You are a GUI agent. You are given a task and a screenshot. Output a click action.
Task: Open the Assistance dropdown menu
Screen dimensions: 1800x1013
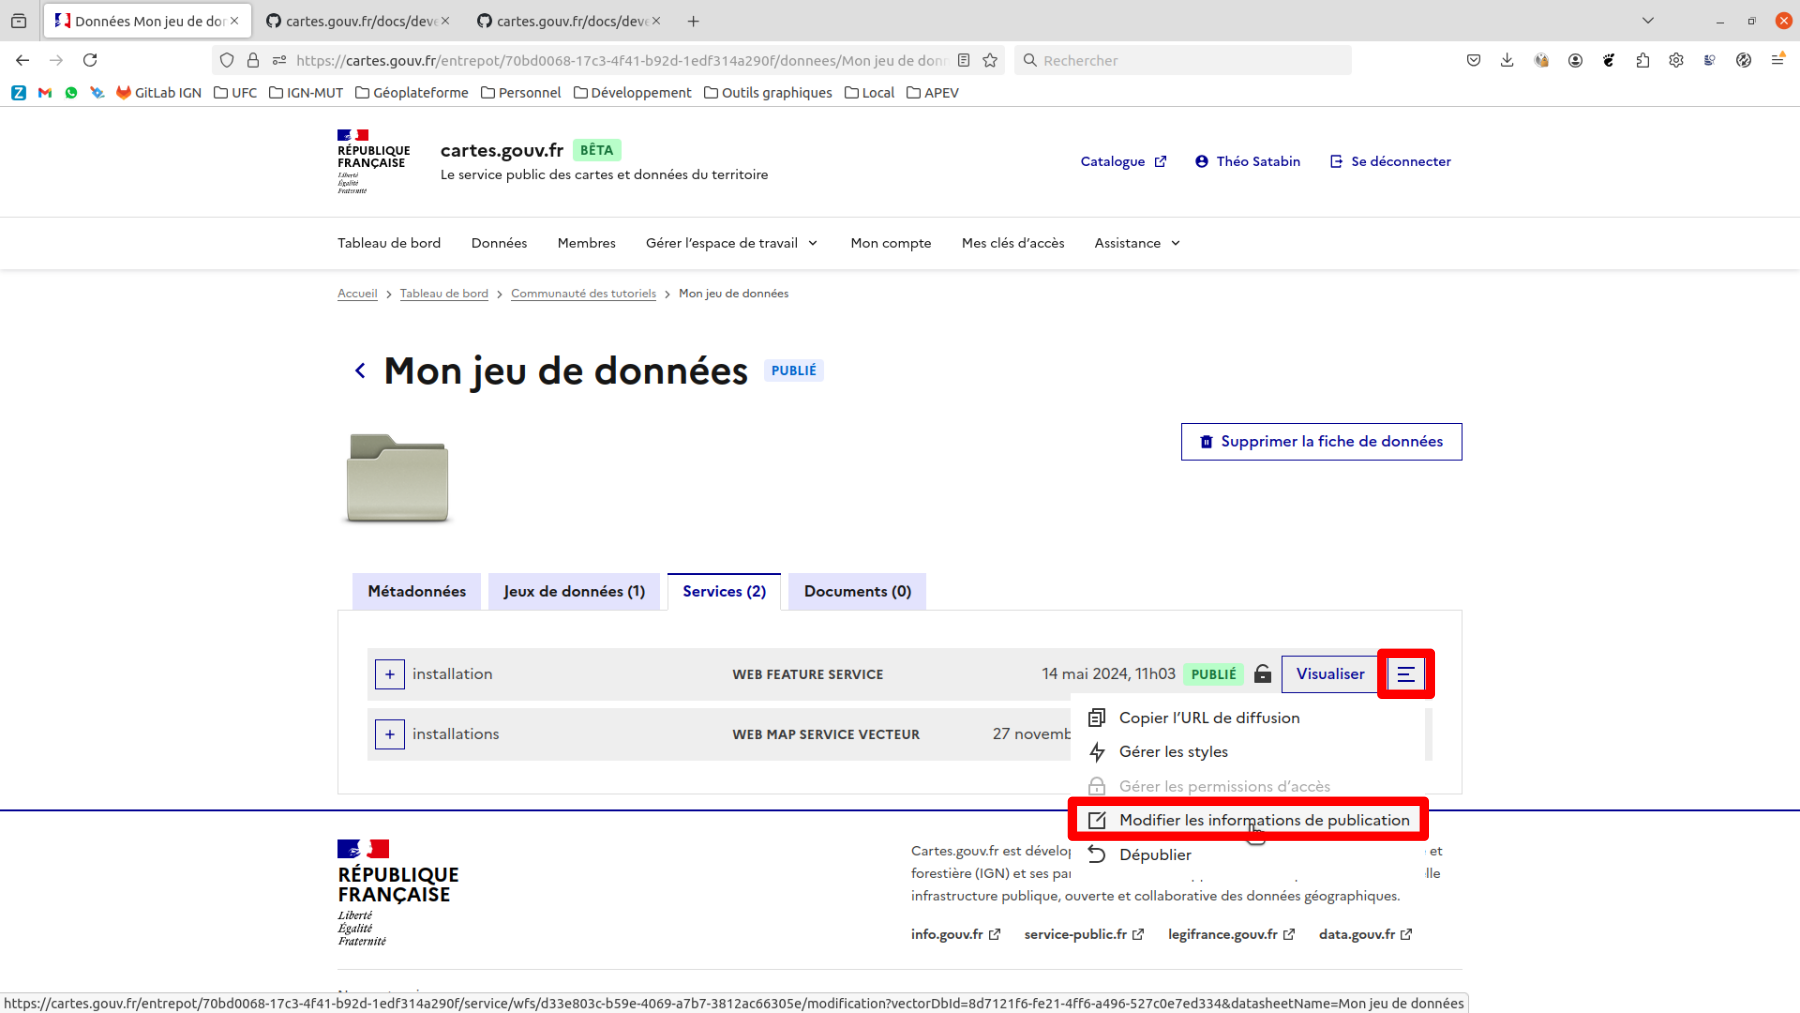pyautogui.click(x=1135, y=243)
